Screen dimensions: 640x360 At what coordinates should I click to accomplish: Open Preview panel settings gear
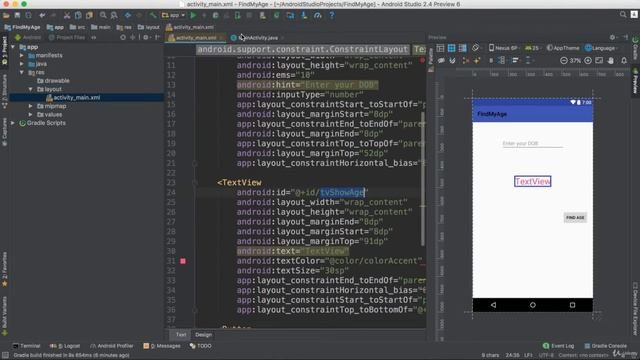612,37
